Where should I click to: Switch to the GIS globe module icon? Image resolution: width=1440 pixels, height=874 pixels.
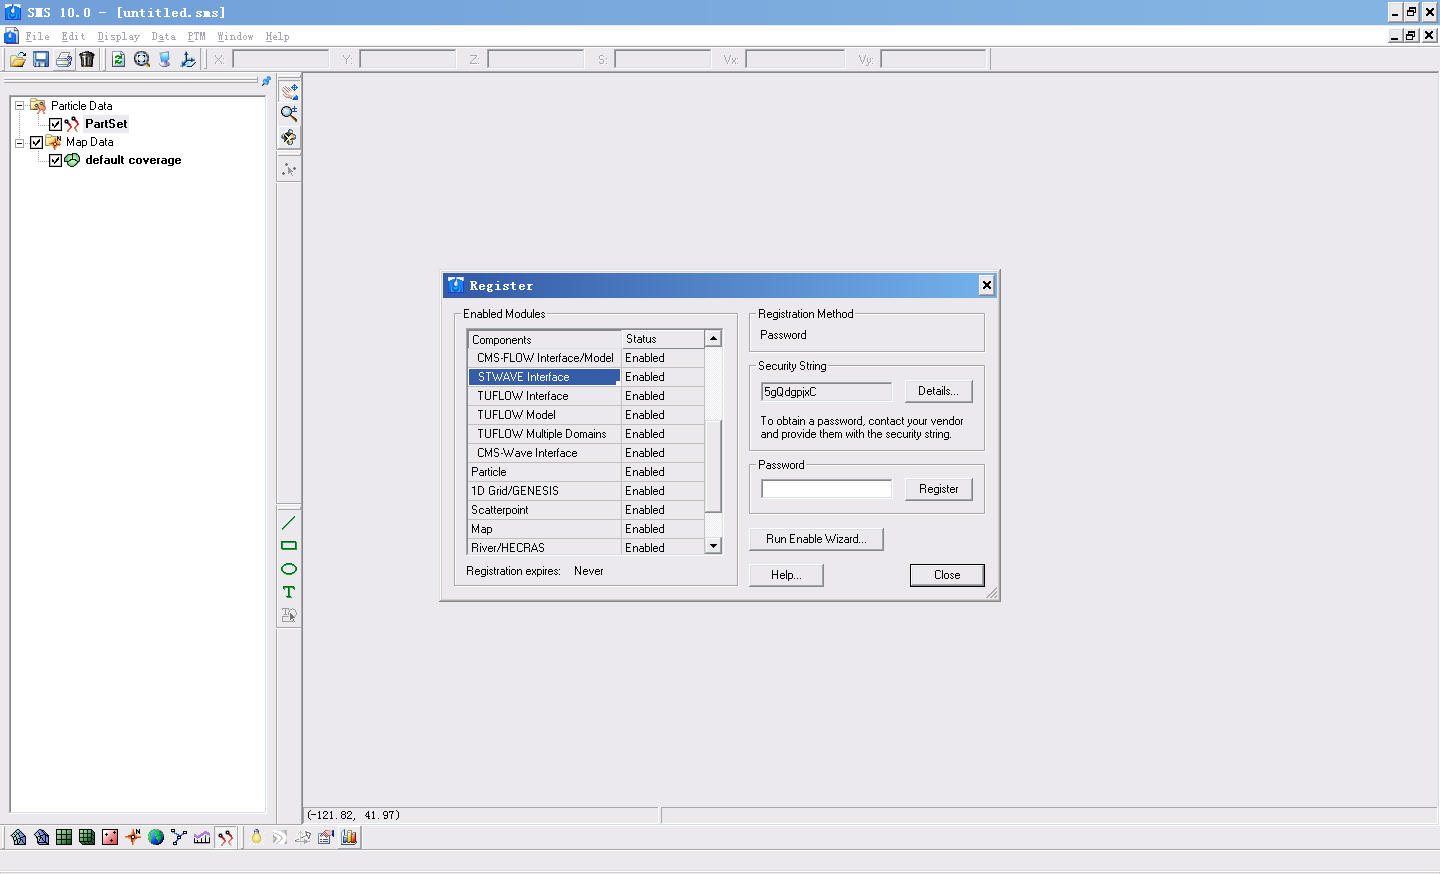pyautogui.click(x=156, y=837)
